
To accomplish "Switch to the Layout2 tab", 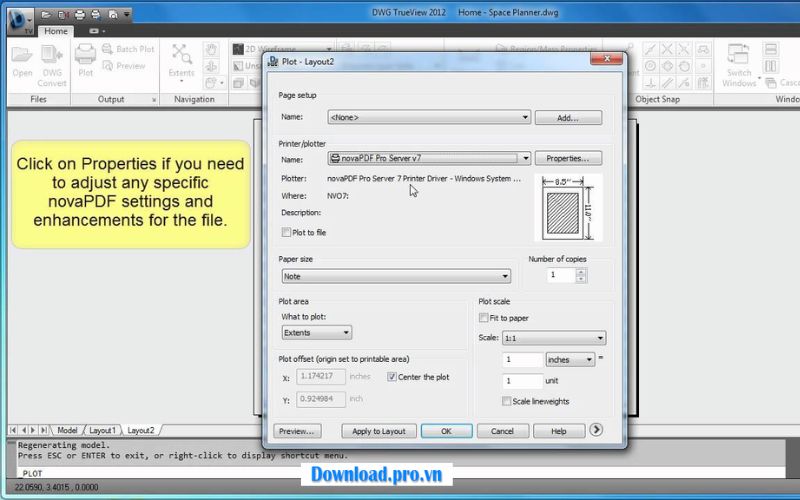I will pos(140,430).
